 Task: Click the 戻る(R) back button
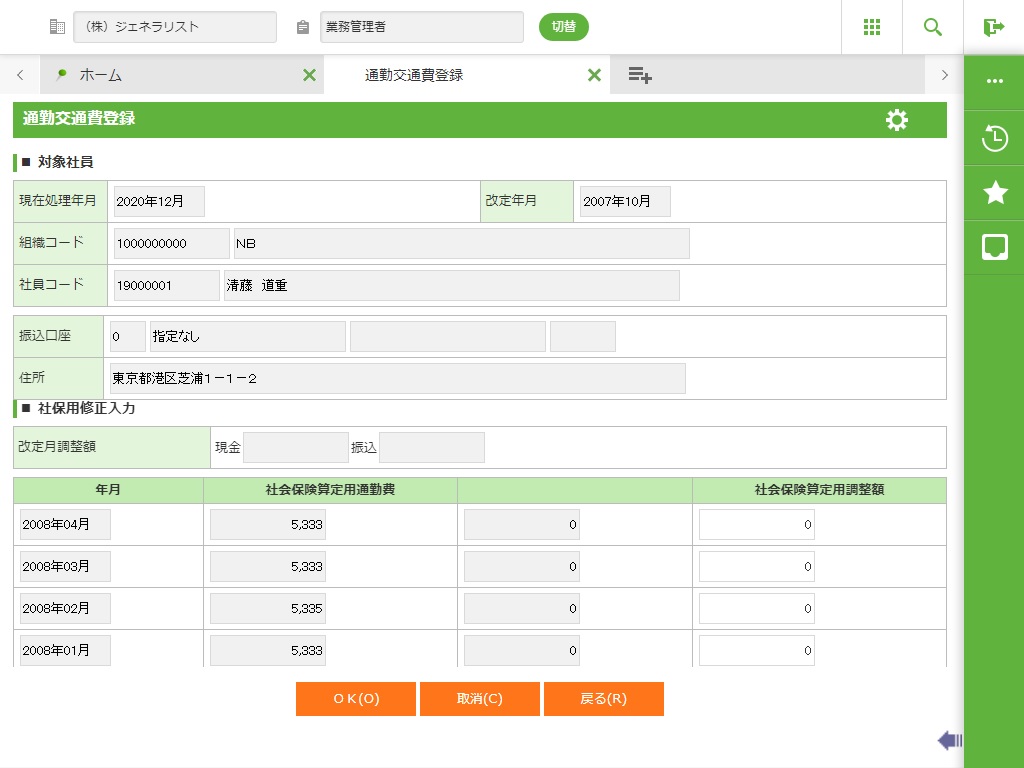(x=604, y=699)
